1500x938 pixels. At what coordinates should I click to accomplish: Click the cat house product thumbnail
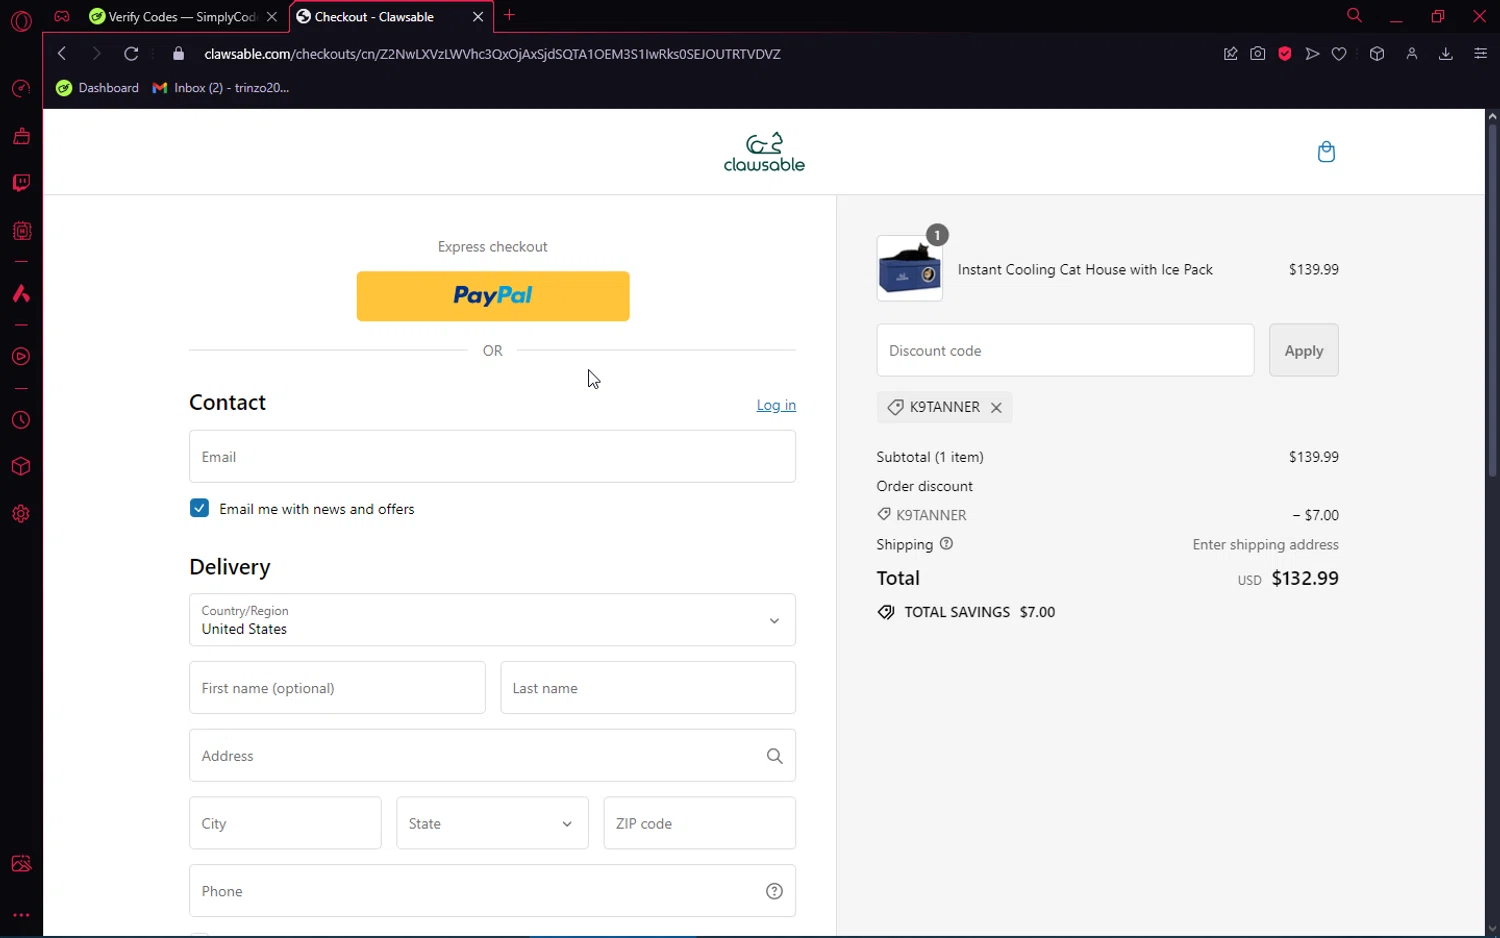910,269
